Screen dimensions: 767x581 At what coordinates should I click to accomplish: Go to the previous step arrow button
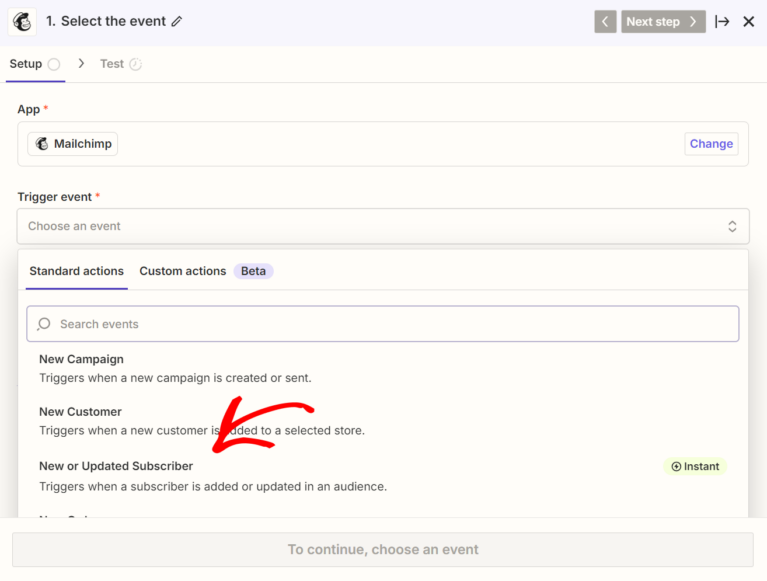point(605,22)
